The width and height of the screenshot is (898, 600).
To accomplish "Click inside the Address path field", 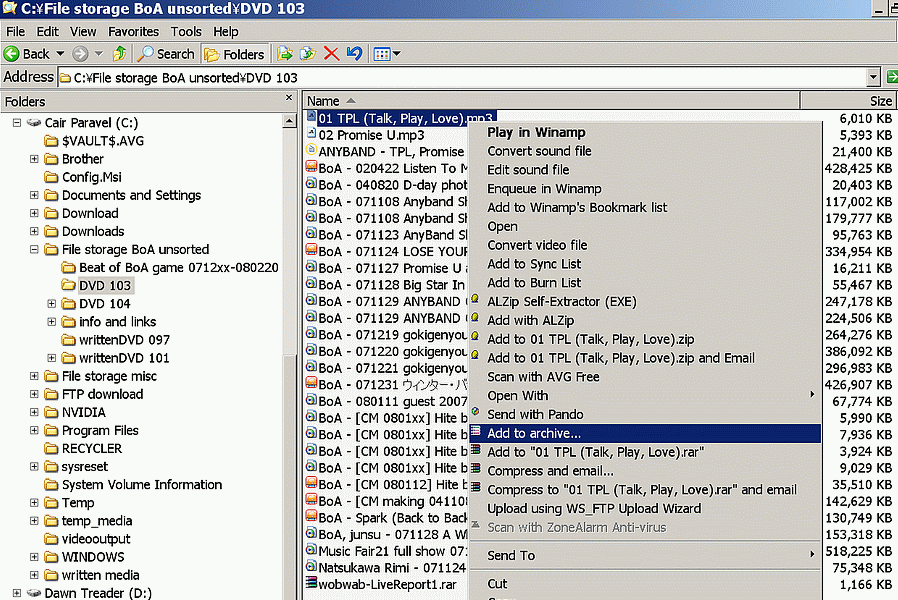I will point(462,77).
